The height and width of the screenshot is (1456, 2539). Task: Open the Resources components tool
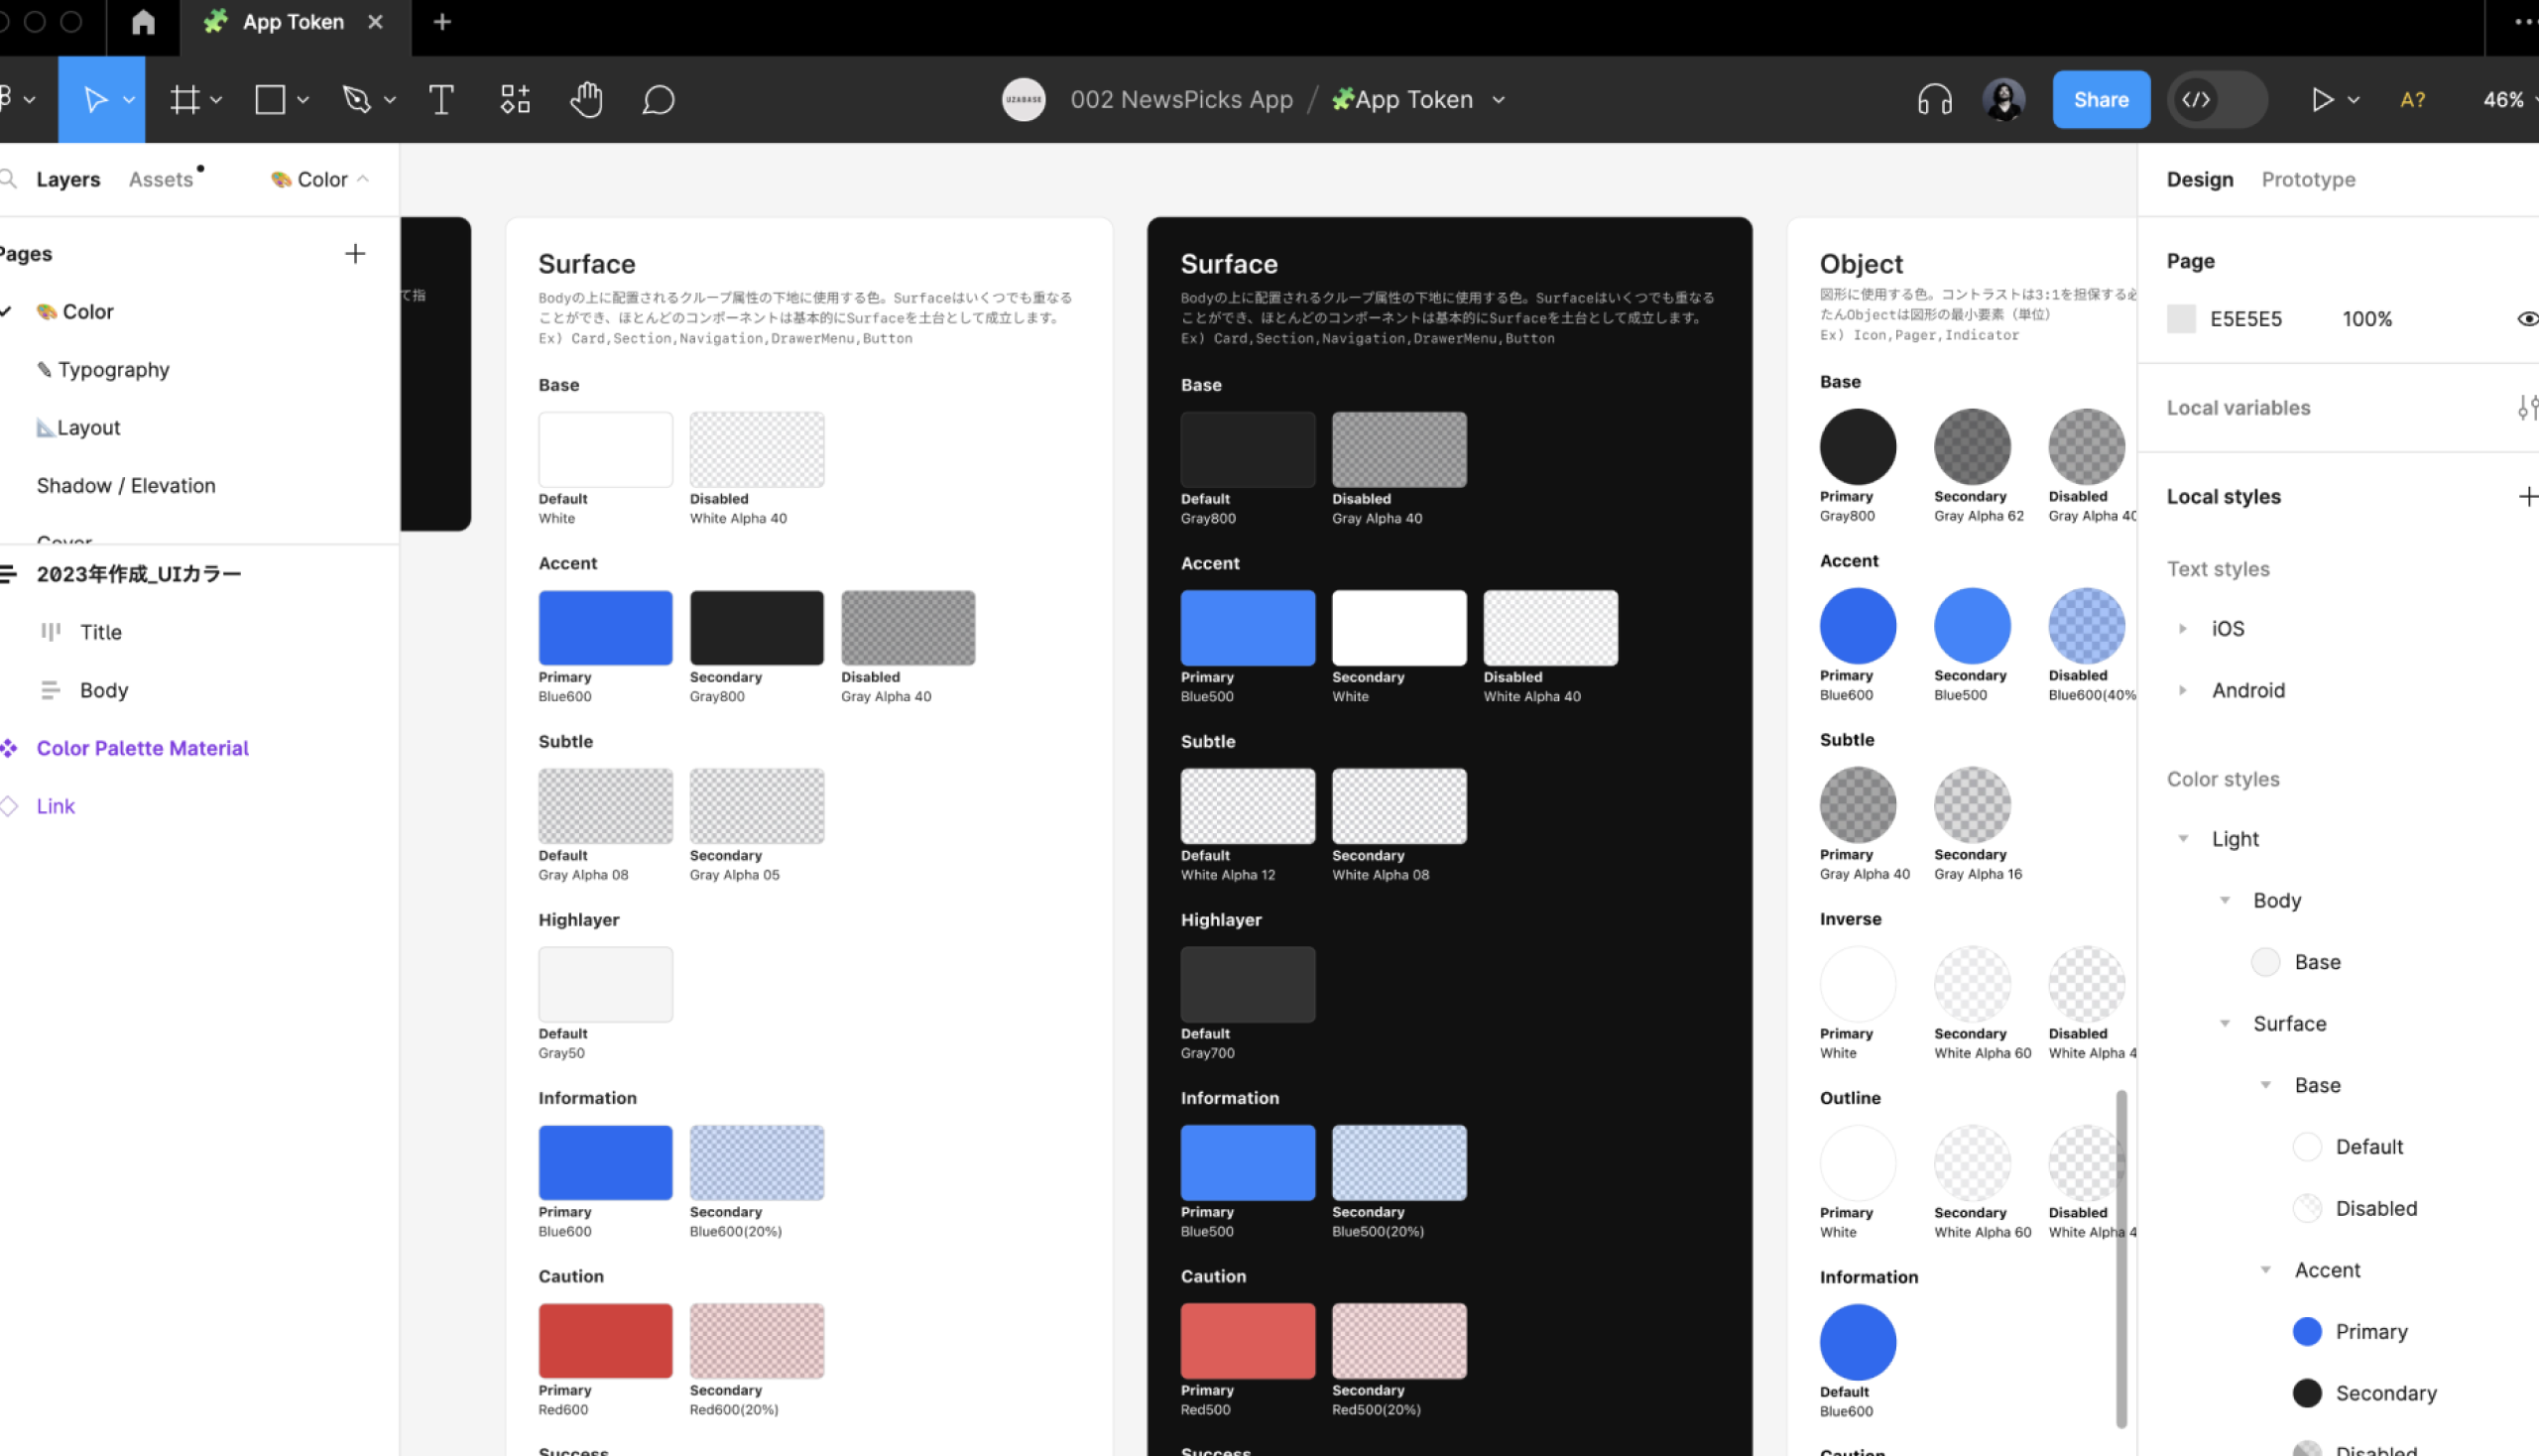point(515,99)
